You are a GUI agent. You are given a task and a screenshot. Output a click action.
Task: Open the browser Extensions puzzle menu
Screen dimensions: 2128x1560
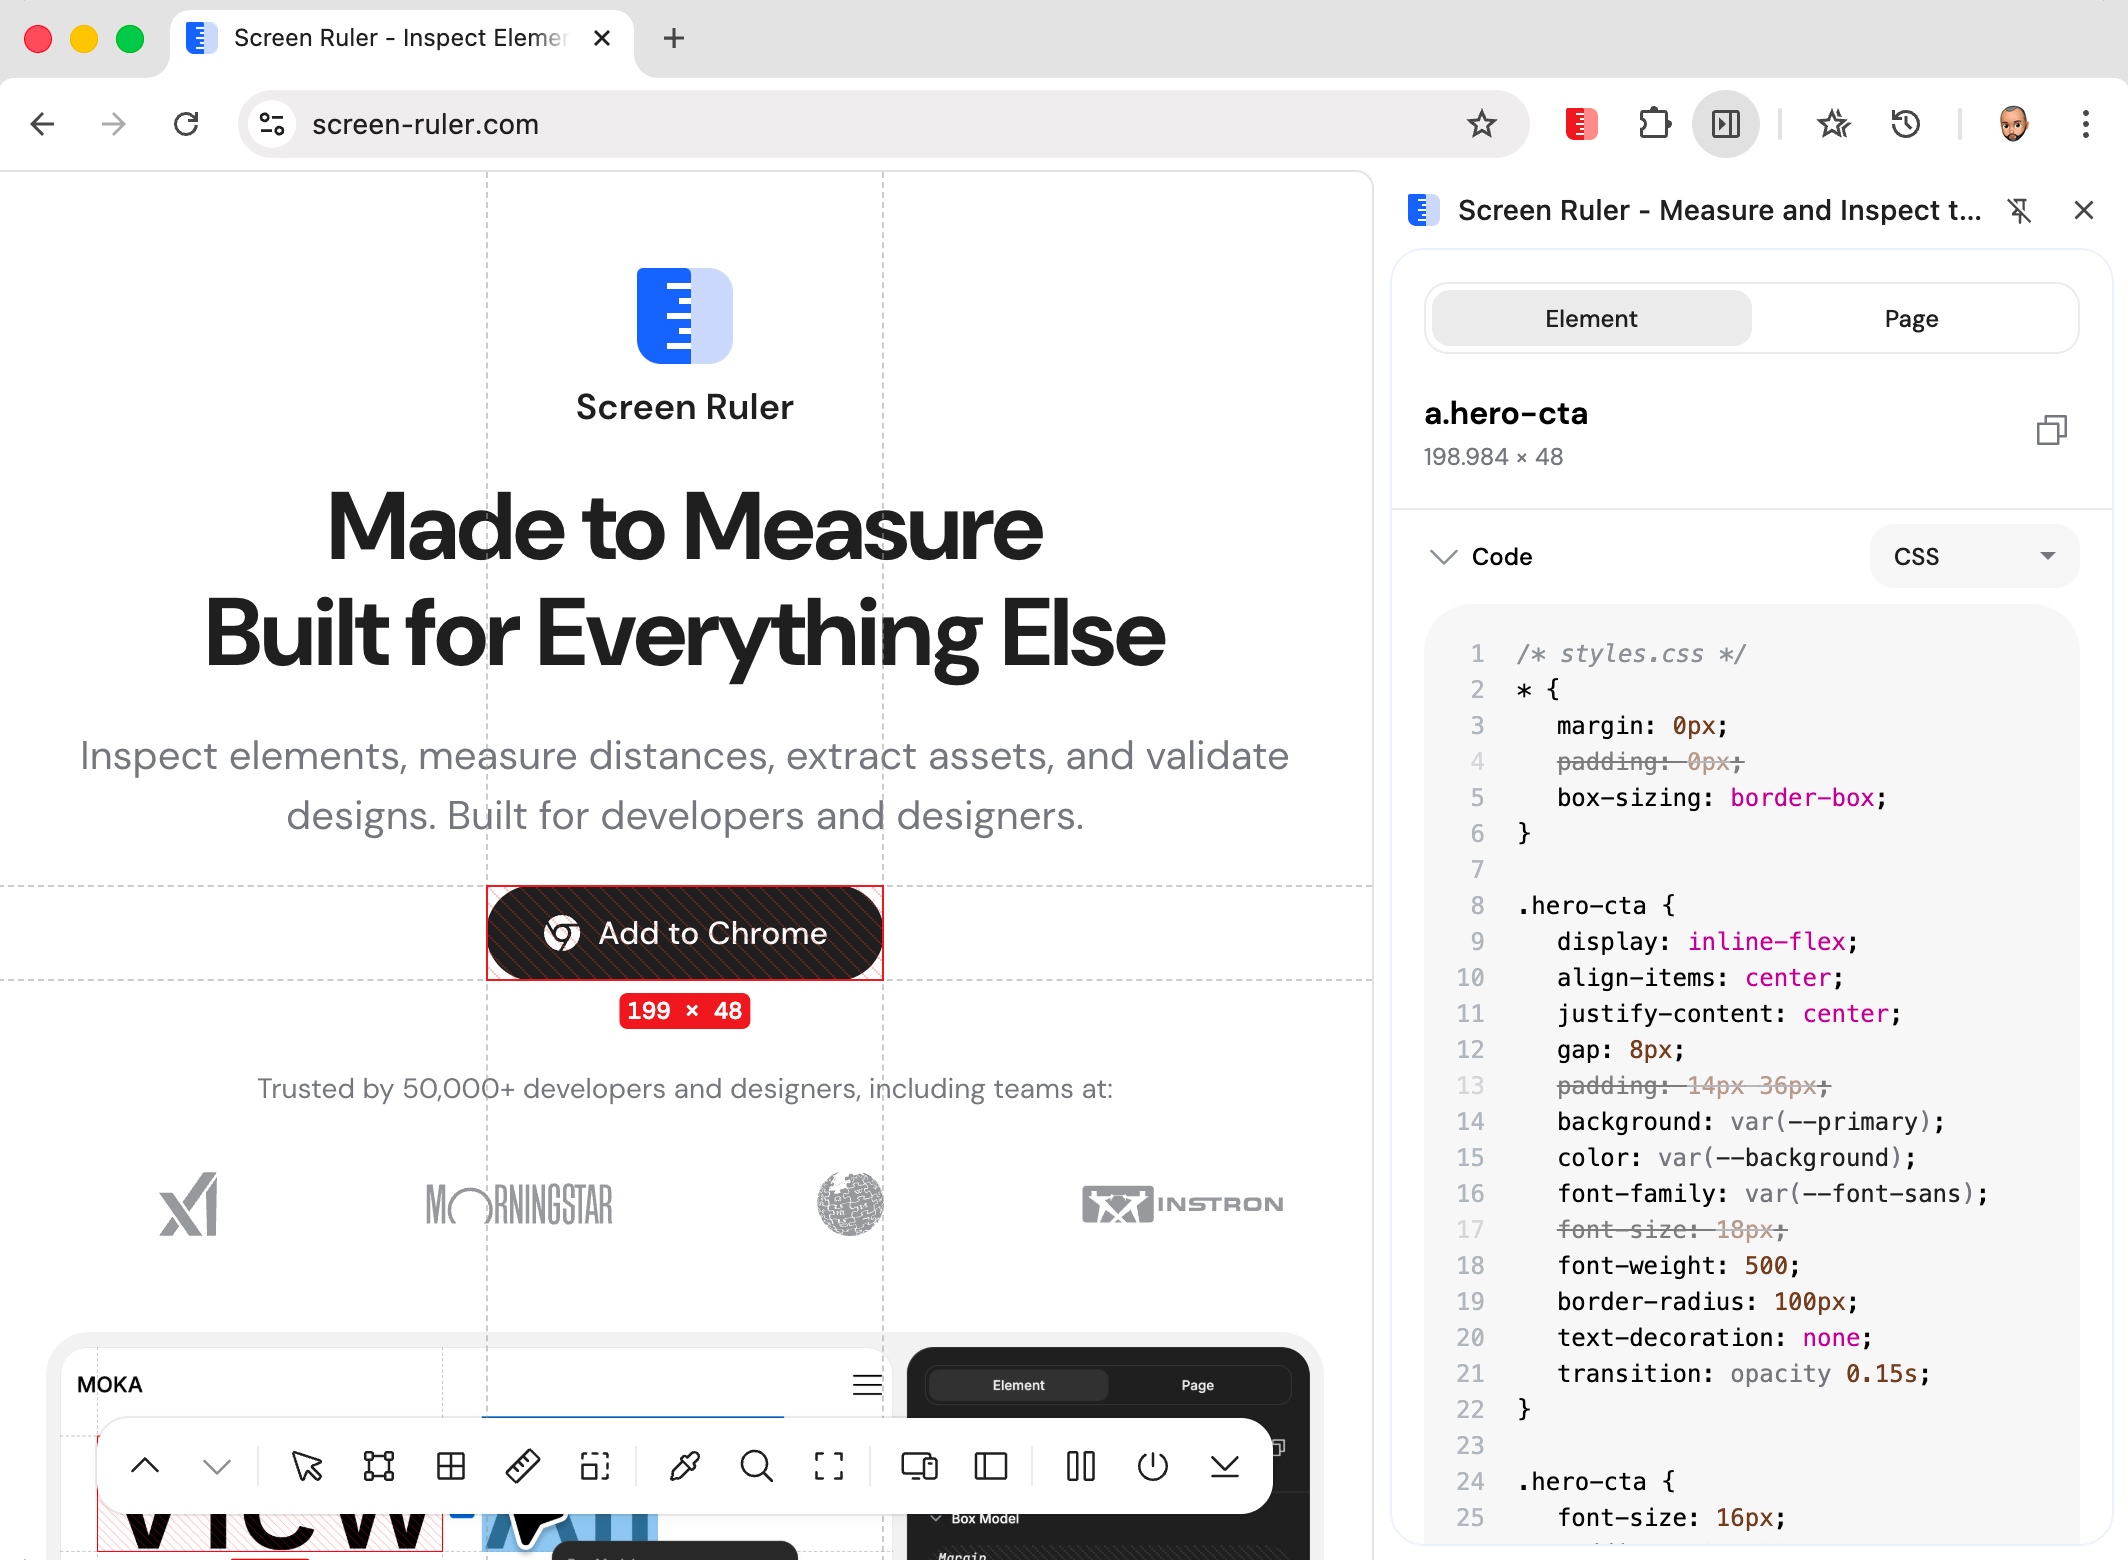[1655, 124]
